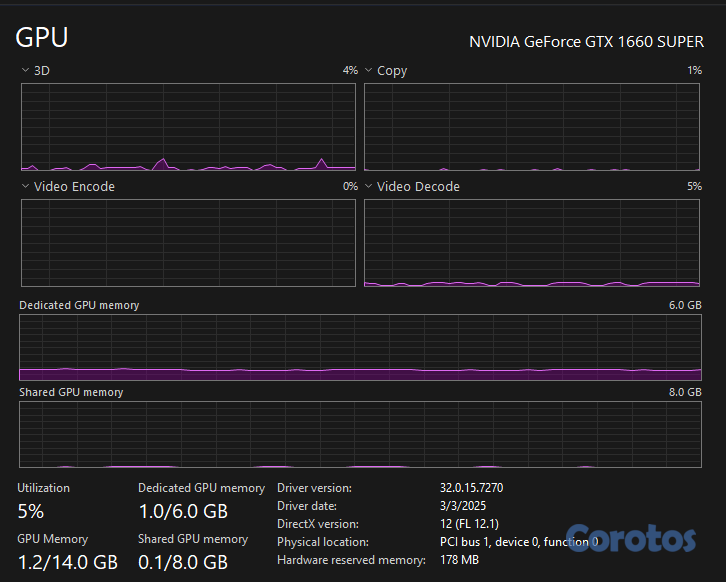Select the NVIDIA GeForce GTX 1660 SUPER label
The width and height of the screenshot is (726, 582).
click(586, 42)
